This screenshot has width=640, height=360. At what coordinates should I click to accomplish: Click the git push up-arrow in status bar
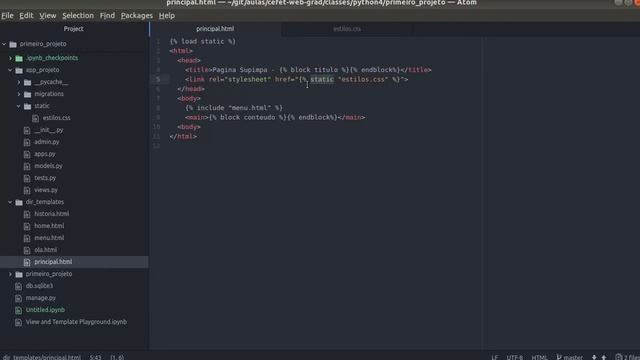pyautogui.click(x=604, y=357)
